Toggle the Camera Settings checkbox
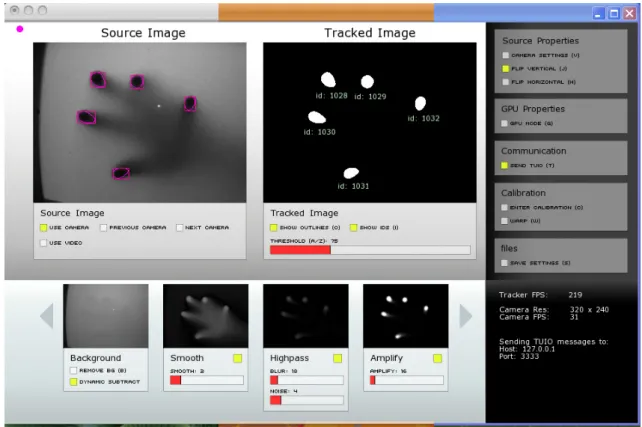642x427 pixels. pyautogui.click(x=506, y=55)
